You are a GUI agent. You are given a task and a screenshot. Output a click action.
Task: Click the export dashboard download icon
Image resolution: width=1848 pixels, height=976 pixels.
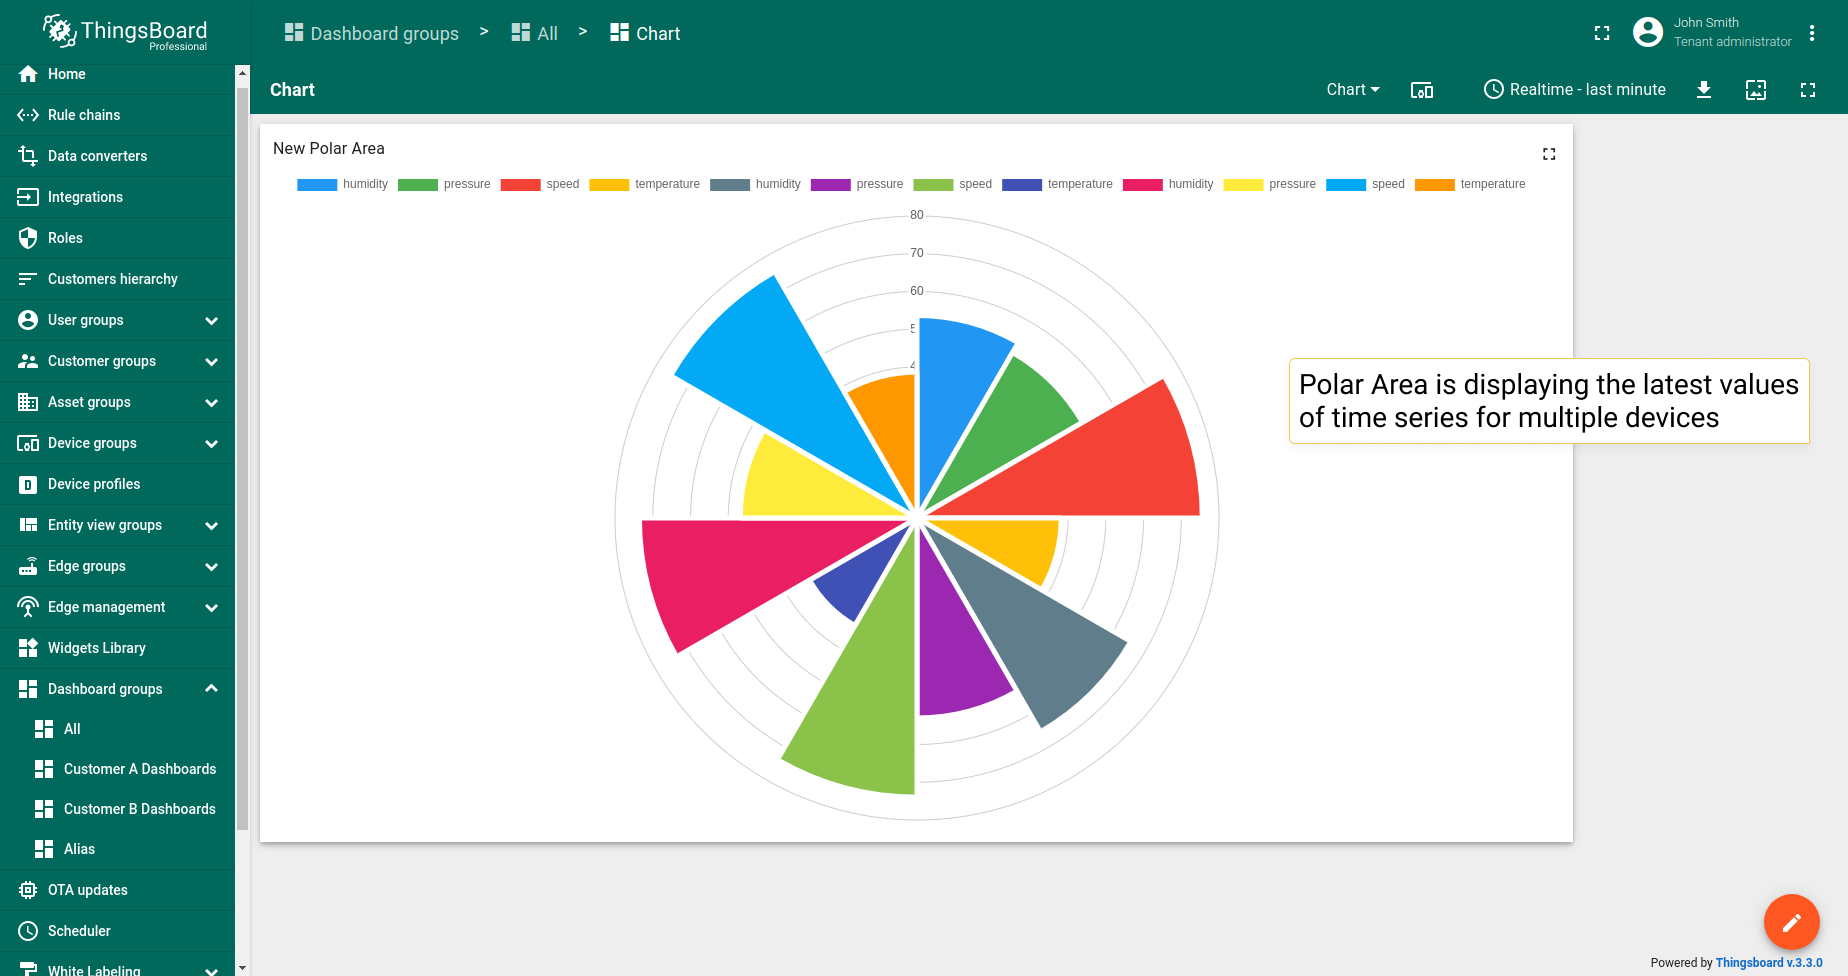tap(1704, 90)
